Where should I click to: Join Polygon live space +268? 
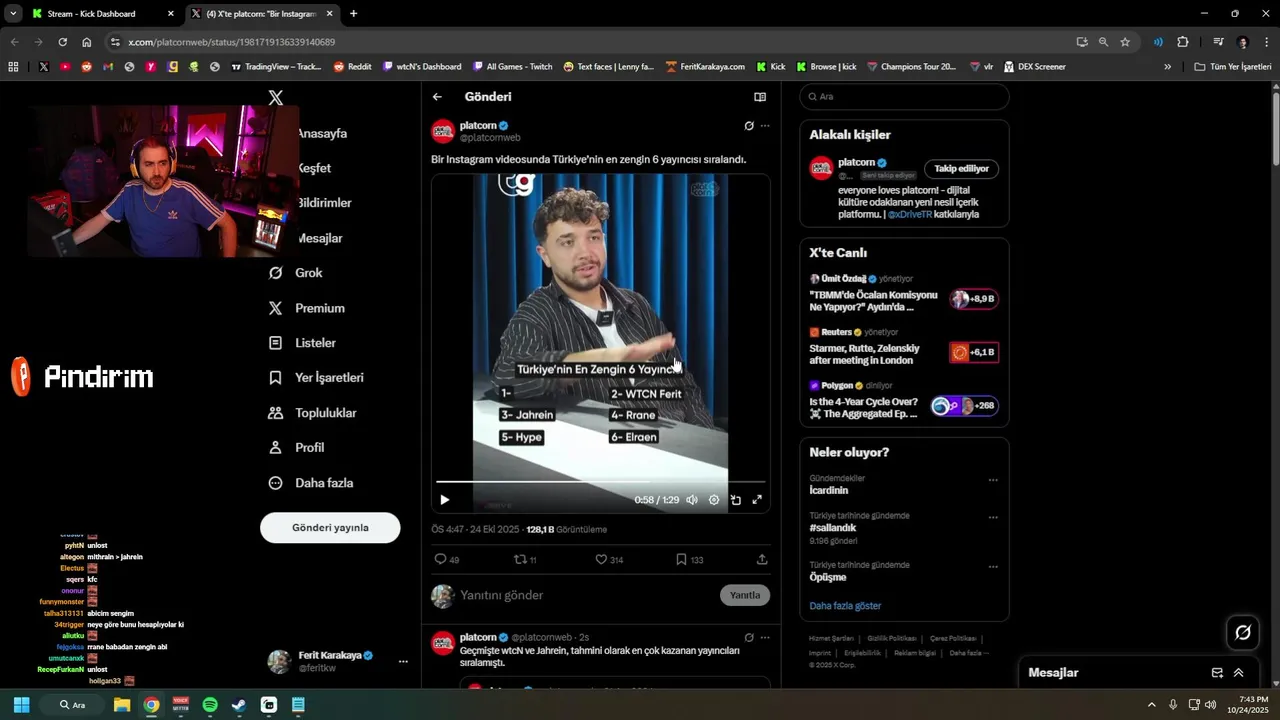[x=964, y=406]
